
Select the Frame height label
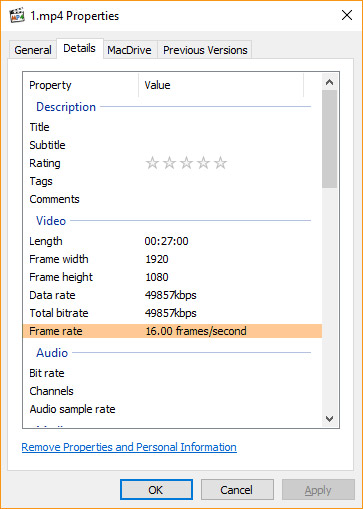pyautogui.click(x=61, y=277)
